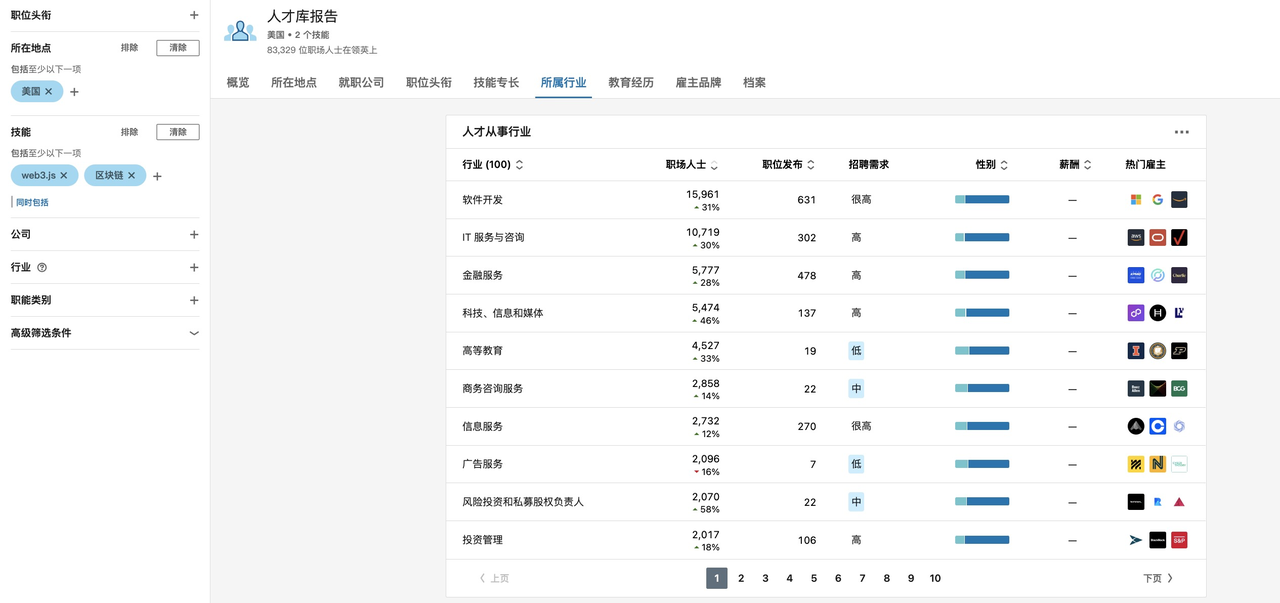Click the Purdue logo in 高等教育 row

tap(1179, 351)
